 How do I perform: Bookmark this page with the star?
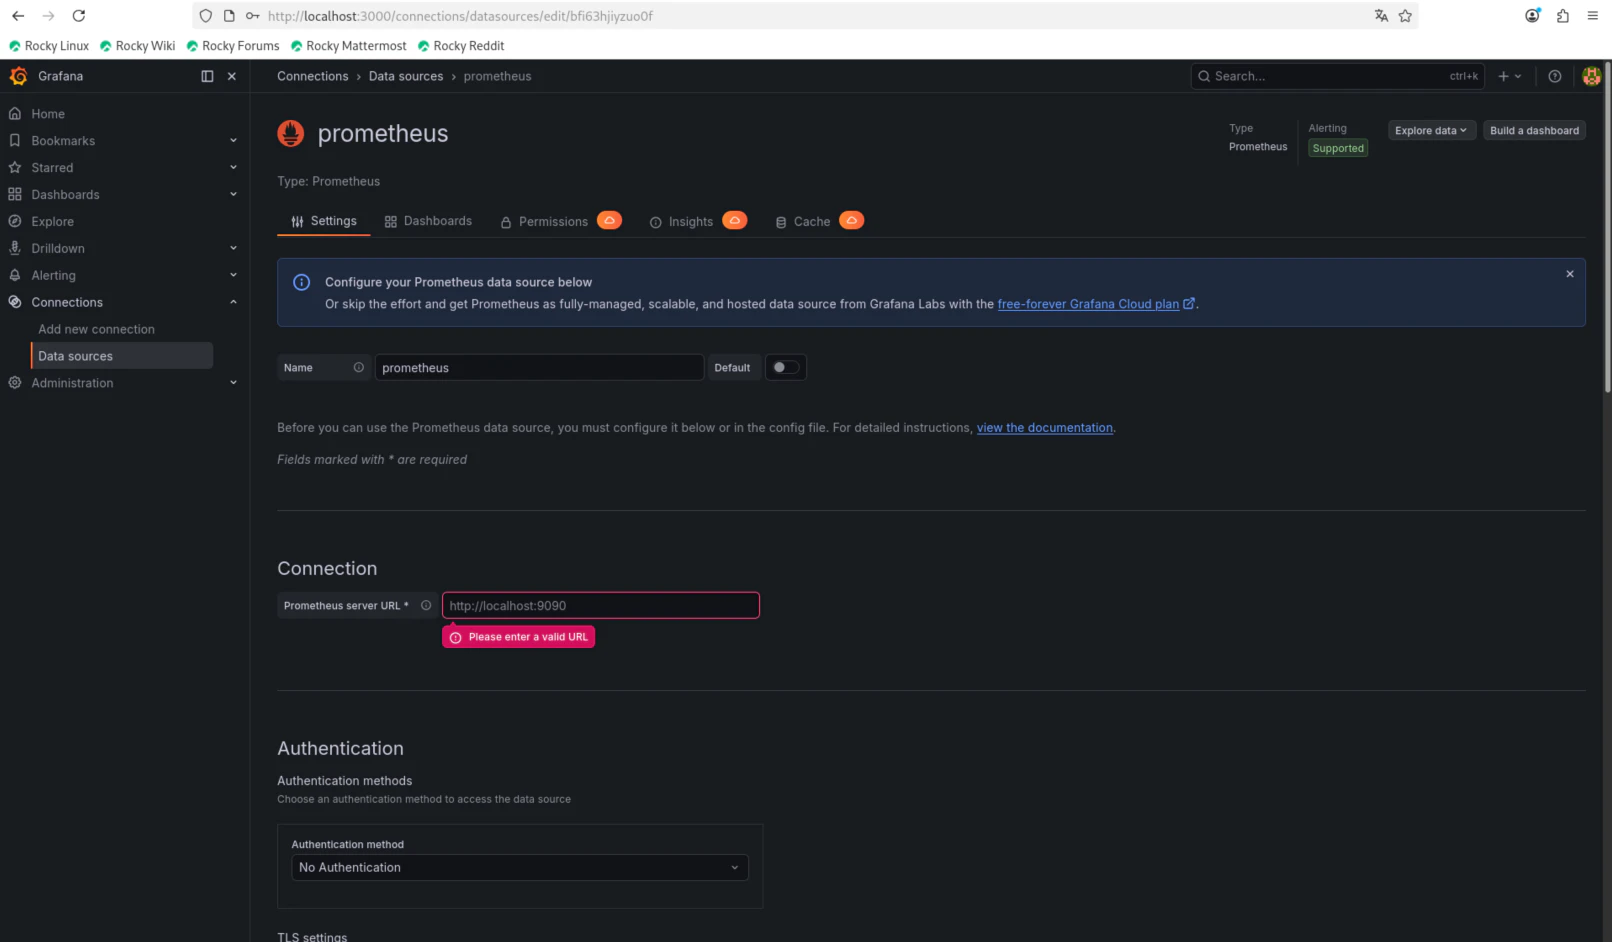coord(1405,16)
